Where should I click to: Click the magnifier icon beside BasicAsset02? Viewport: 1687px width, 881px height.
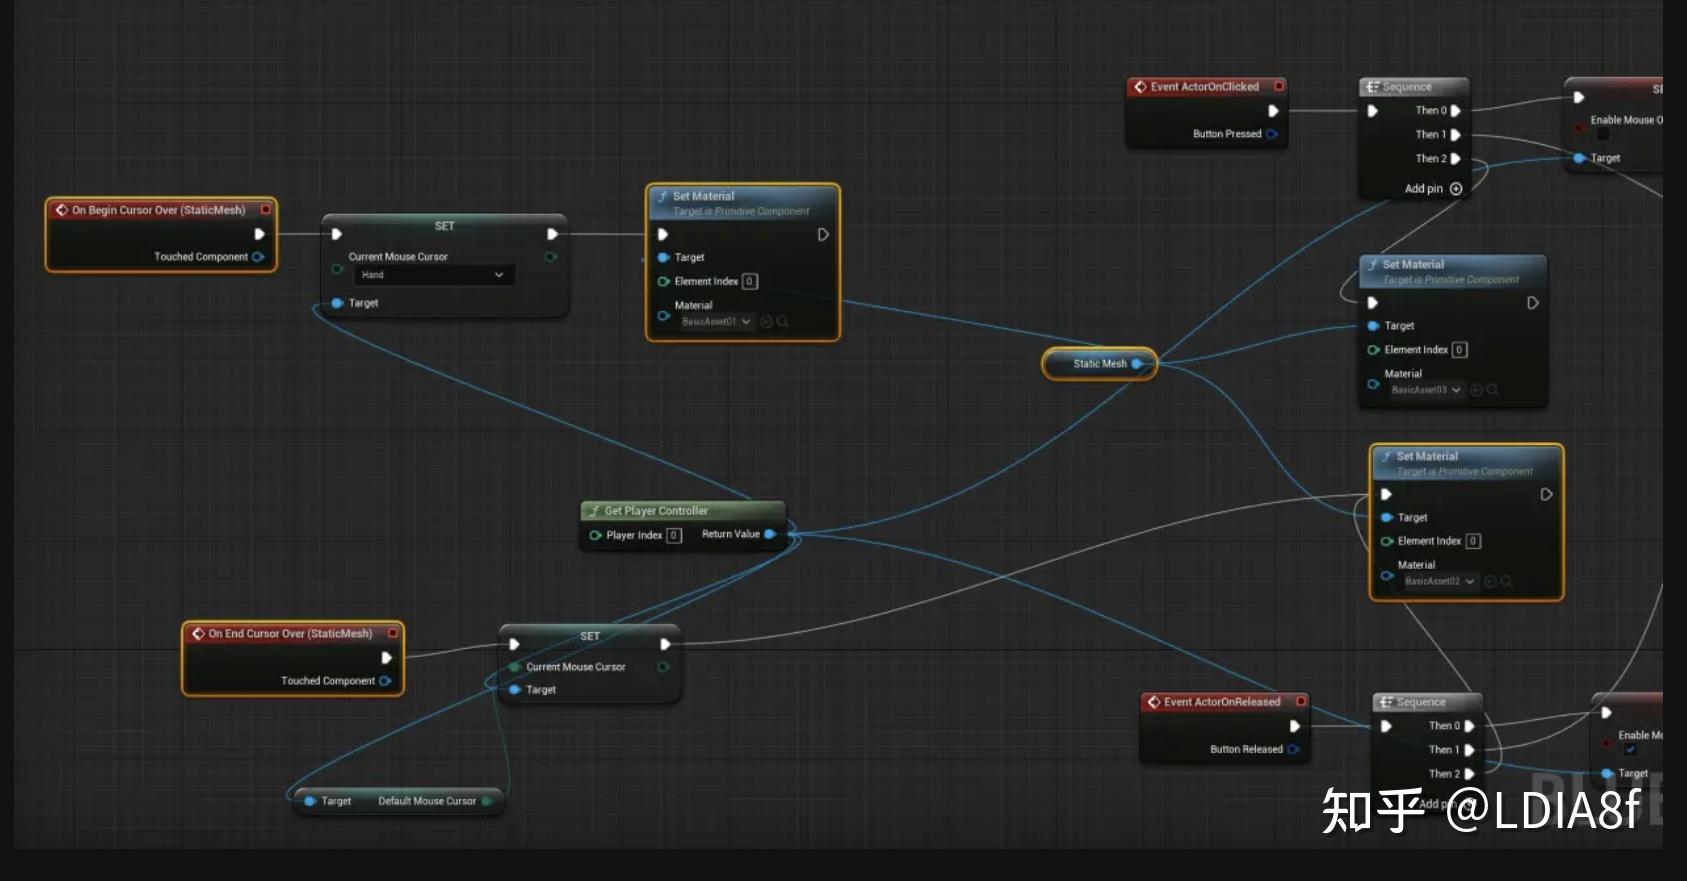pyautogui.click(x=1506, y=581)
